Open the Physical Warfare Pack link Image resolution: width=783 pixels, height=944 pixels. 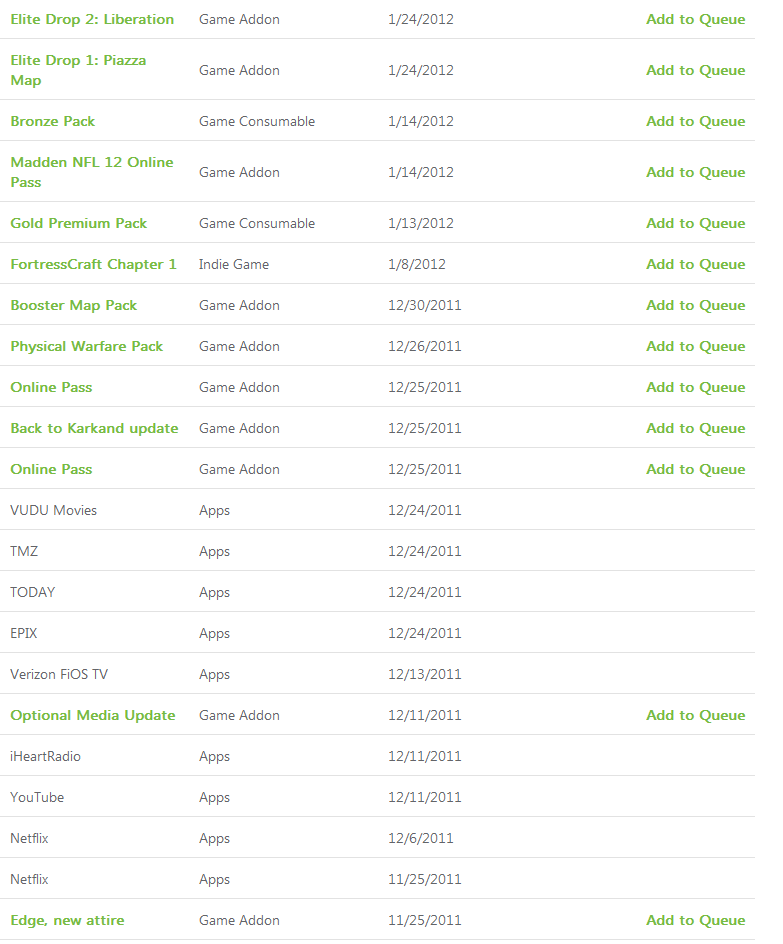pyautogui.click(x=87, y=346)
